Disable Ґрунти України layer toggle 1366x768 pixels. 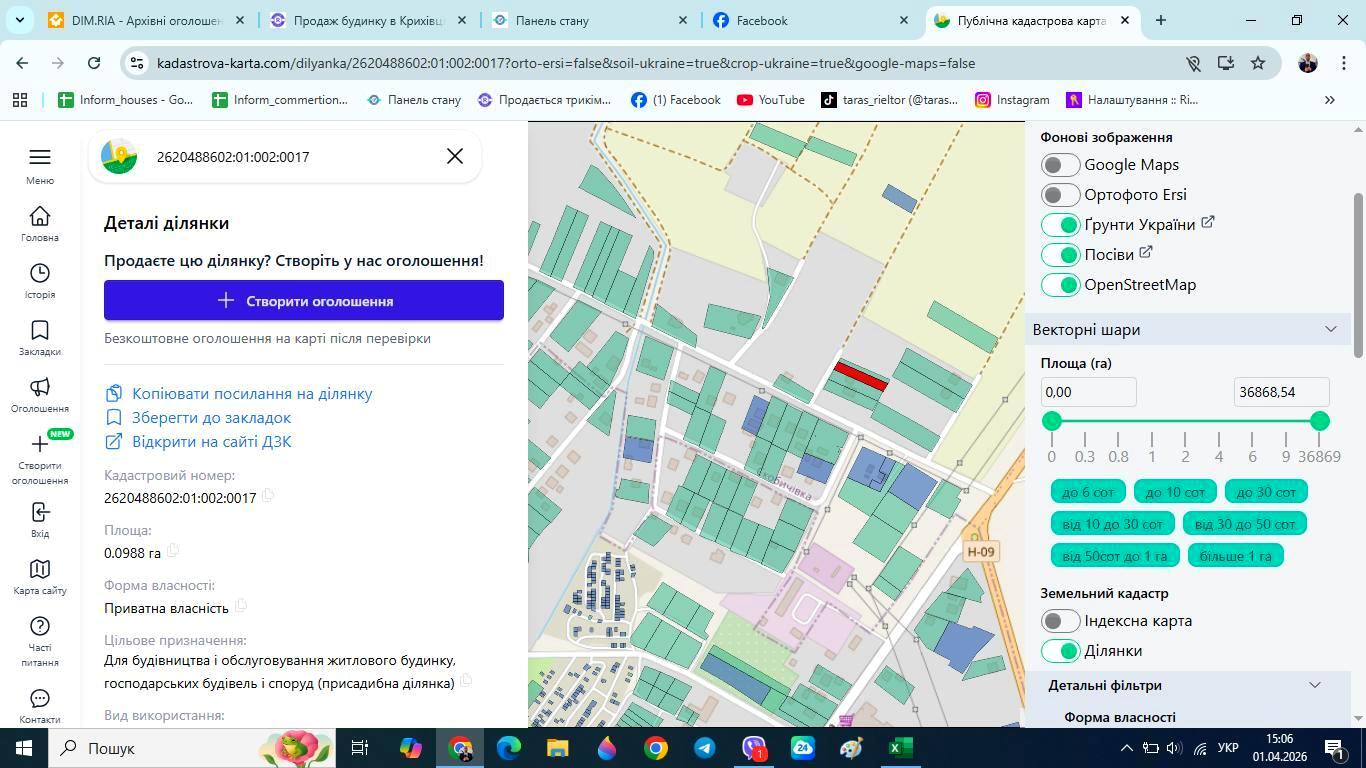tap(1060, 225)
